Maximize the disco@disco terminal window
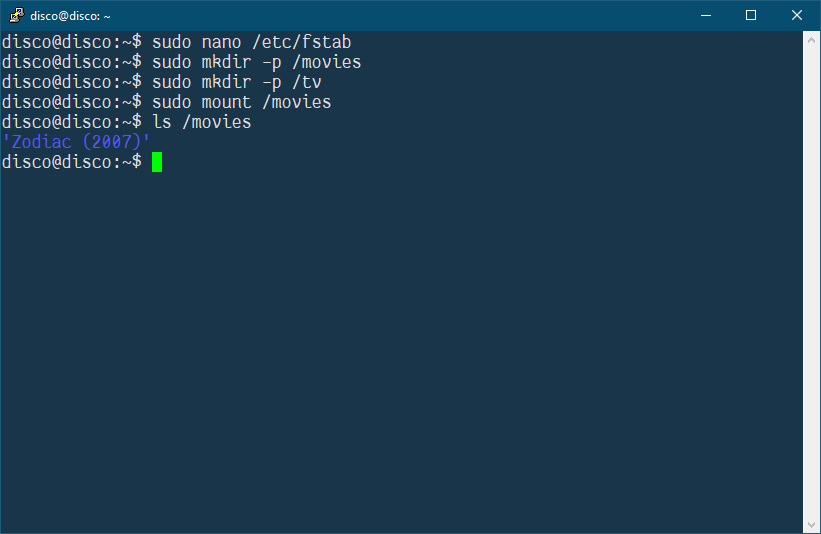Image resolution: width=821 pixels, height=534 pixels. 751,15
